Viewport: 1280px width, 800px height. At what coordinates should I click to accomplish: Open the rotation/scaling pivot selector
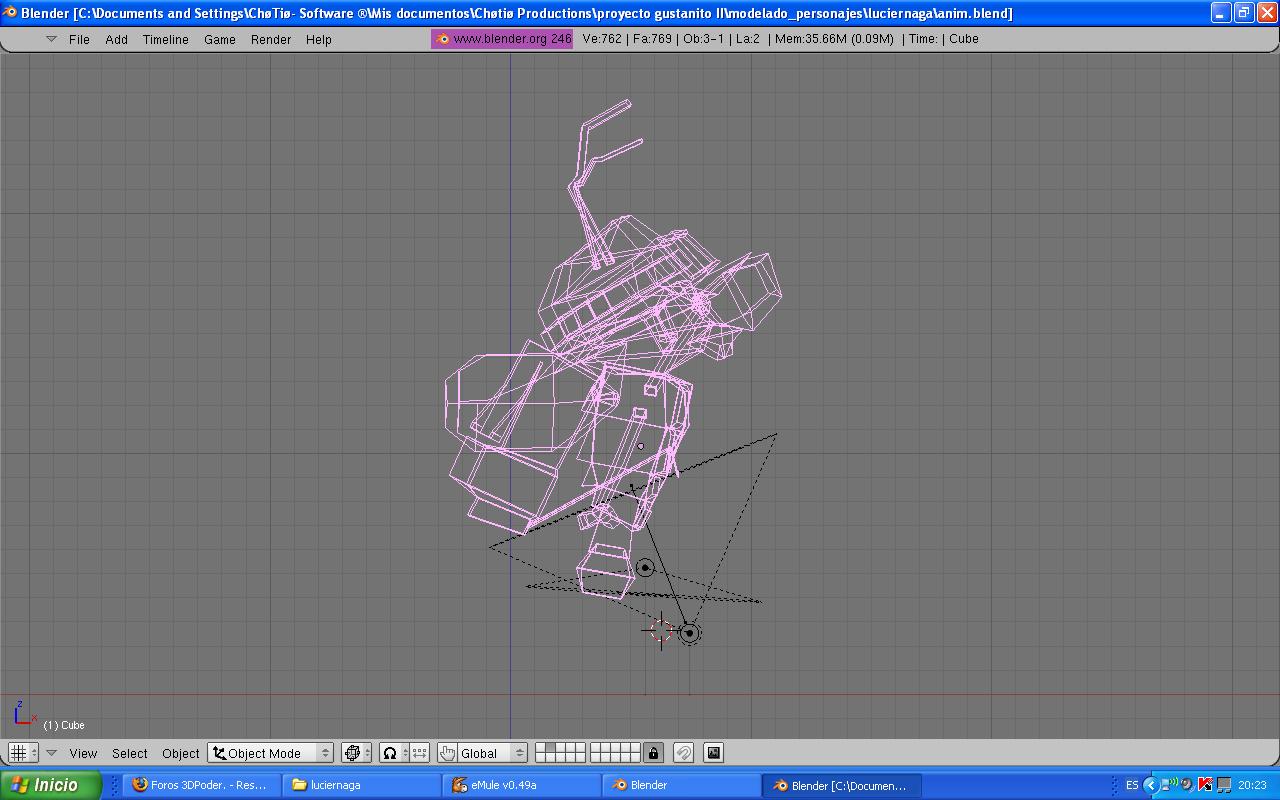click(393, 753)
